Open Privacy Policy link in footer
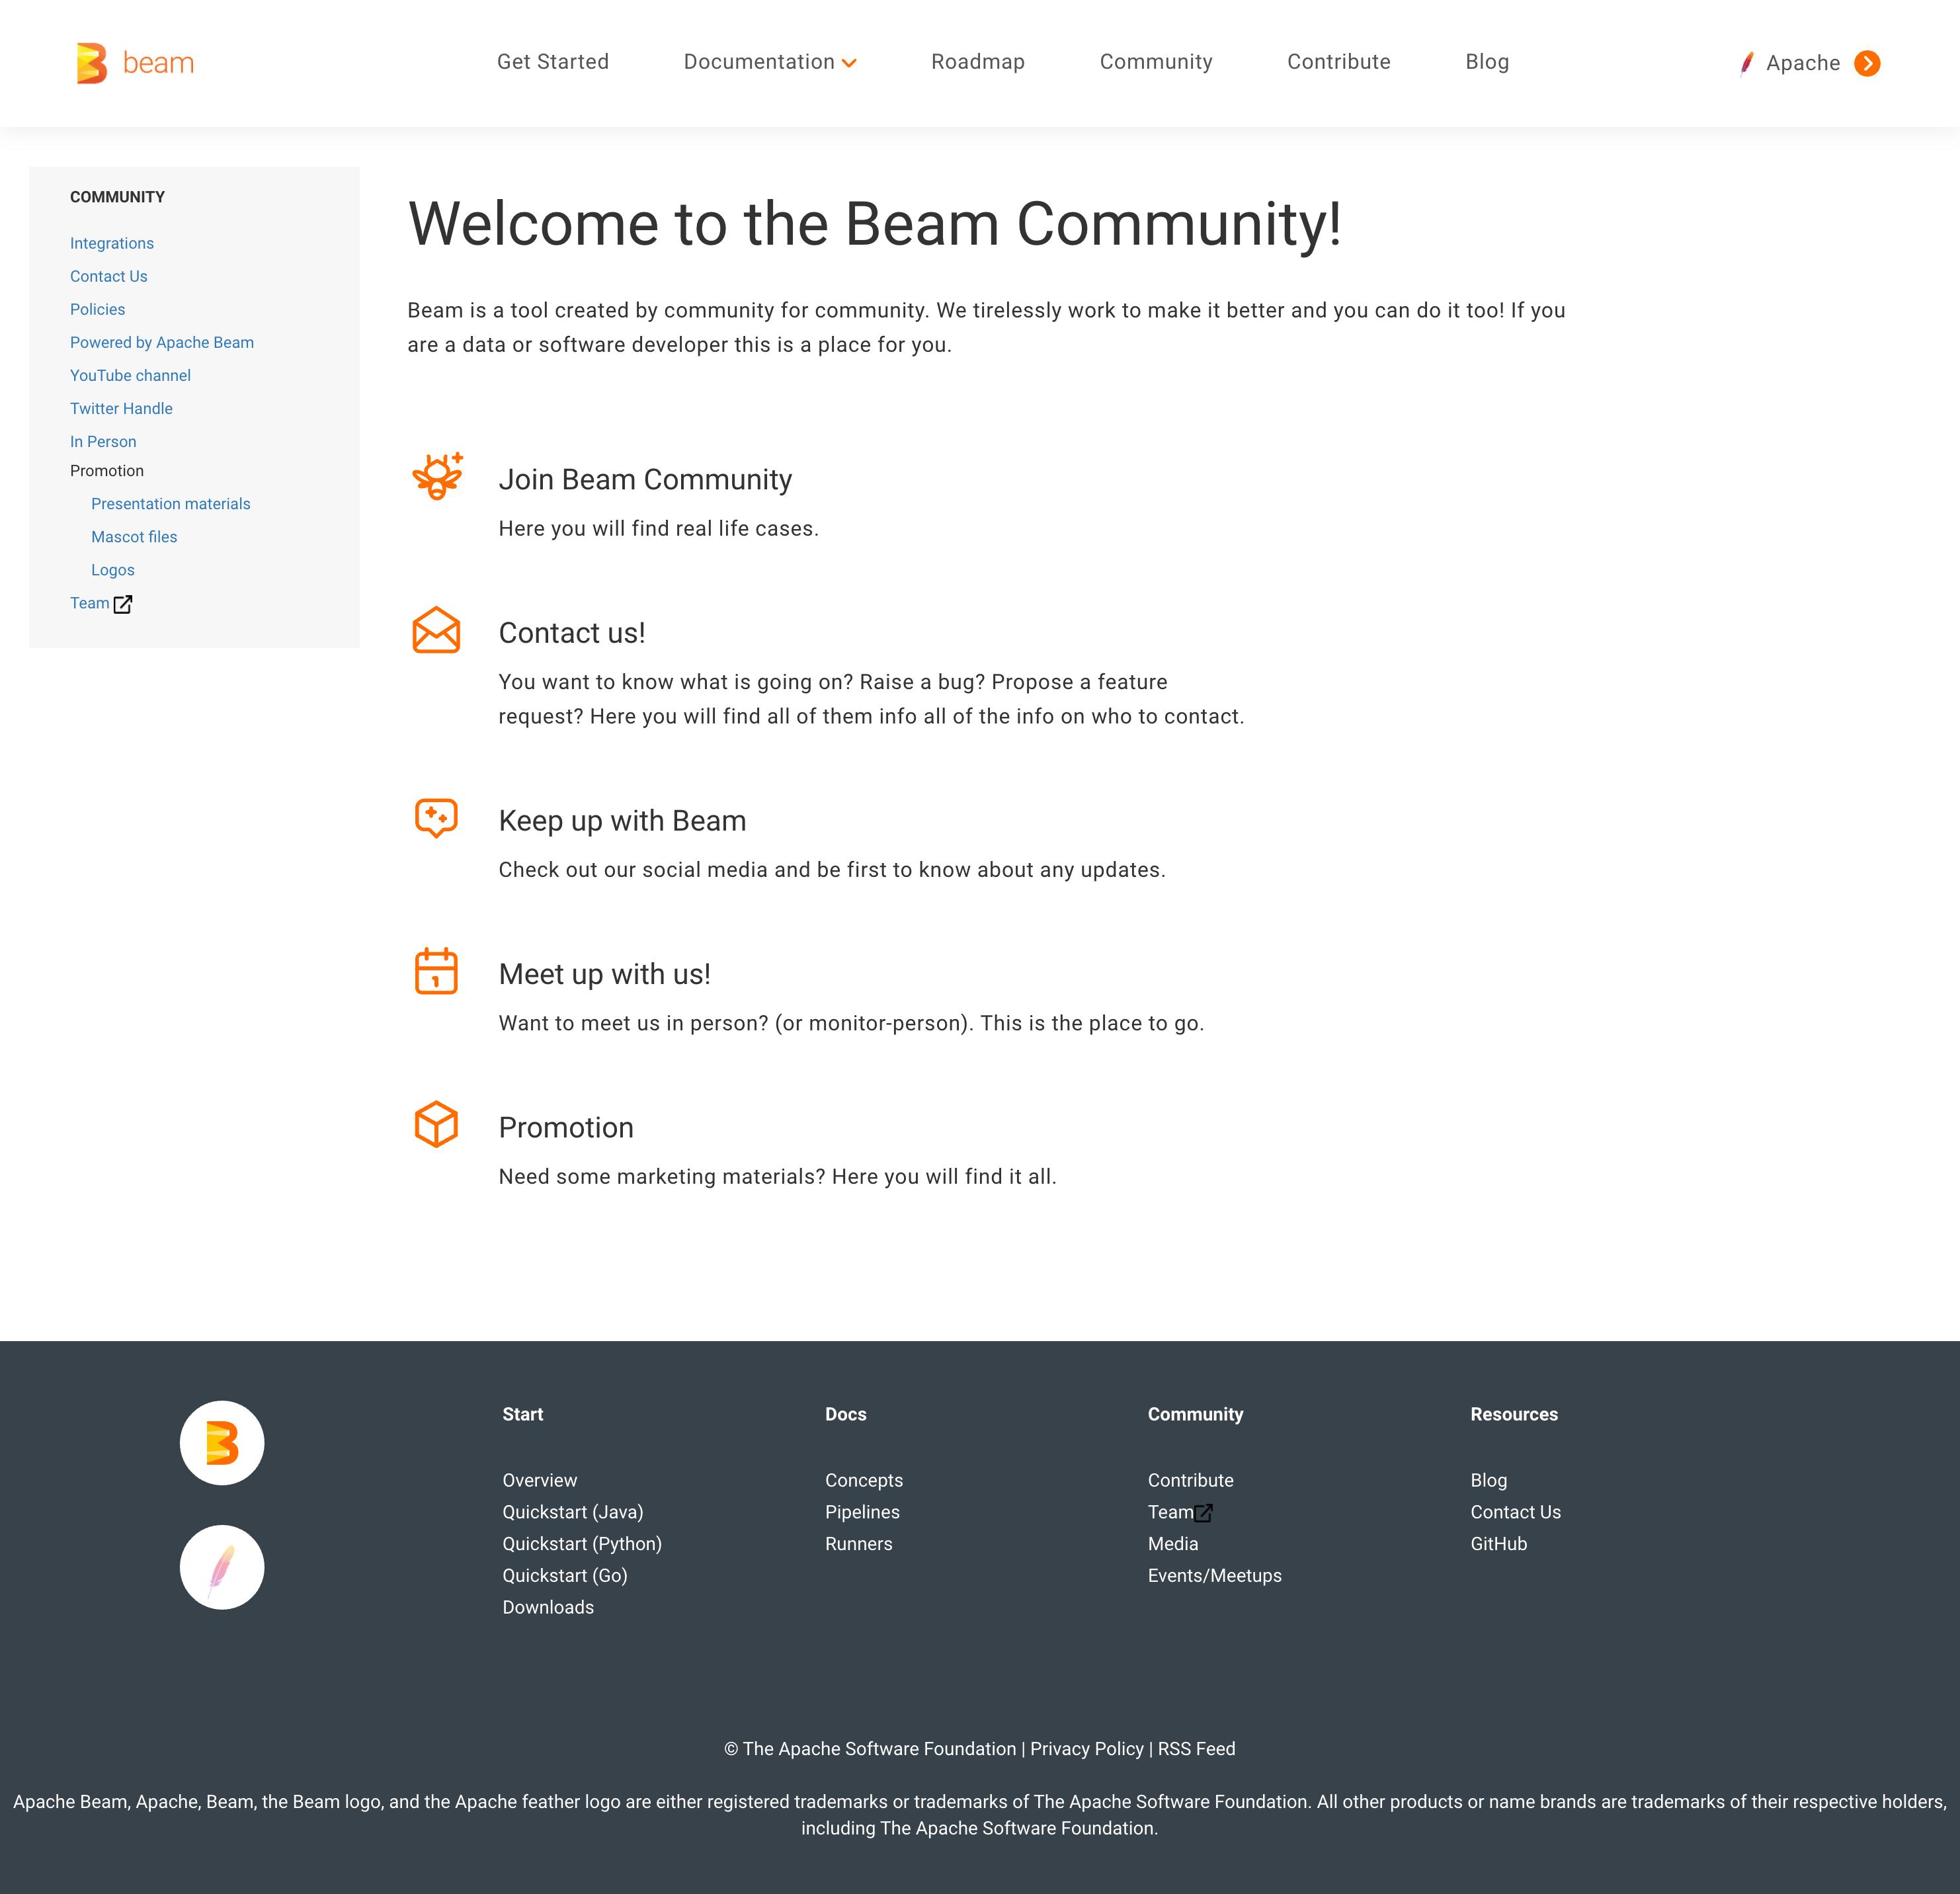 [1086, 1748]
